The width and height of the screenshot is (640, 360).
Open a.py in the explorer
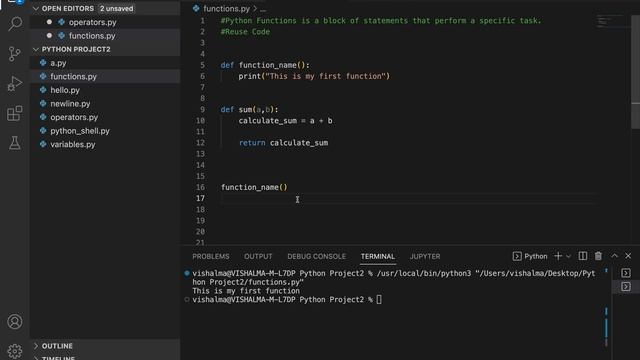[x=58, y=63]
